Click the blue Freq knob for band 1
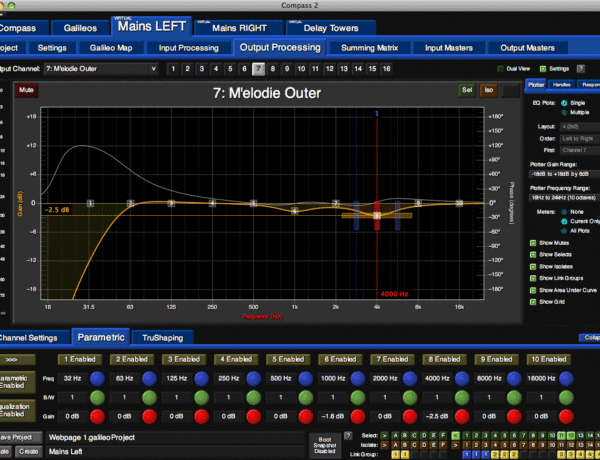Viewport: 600px width, 460px height. pos(97,378)
